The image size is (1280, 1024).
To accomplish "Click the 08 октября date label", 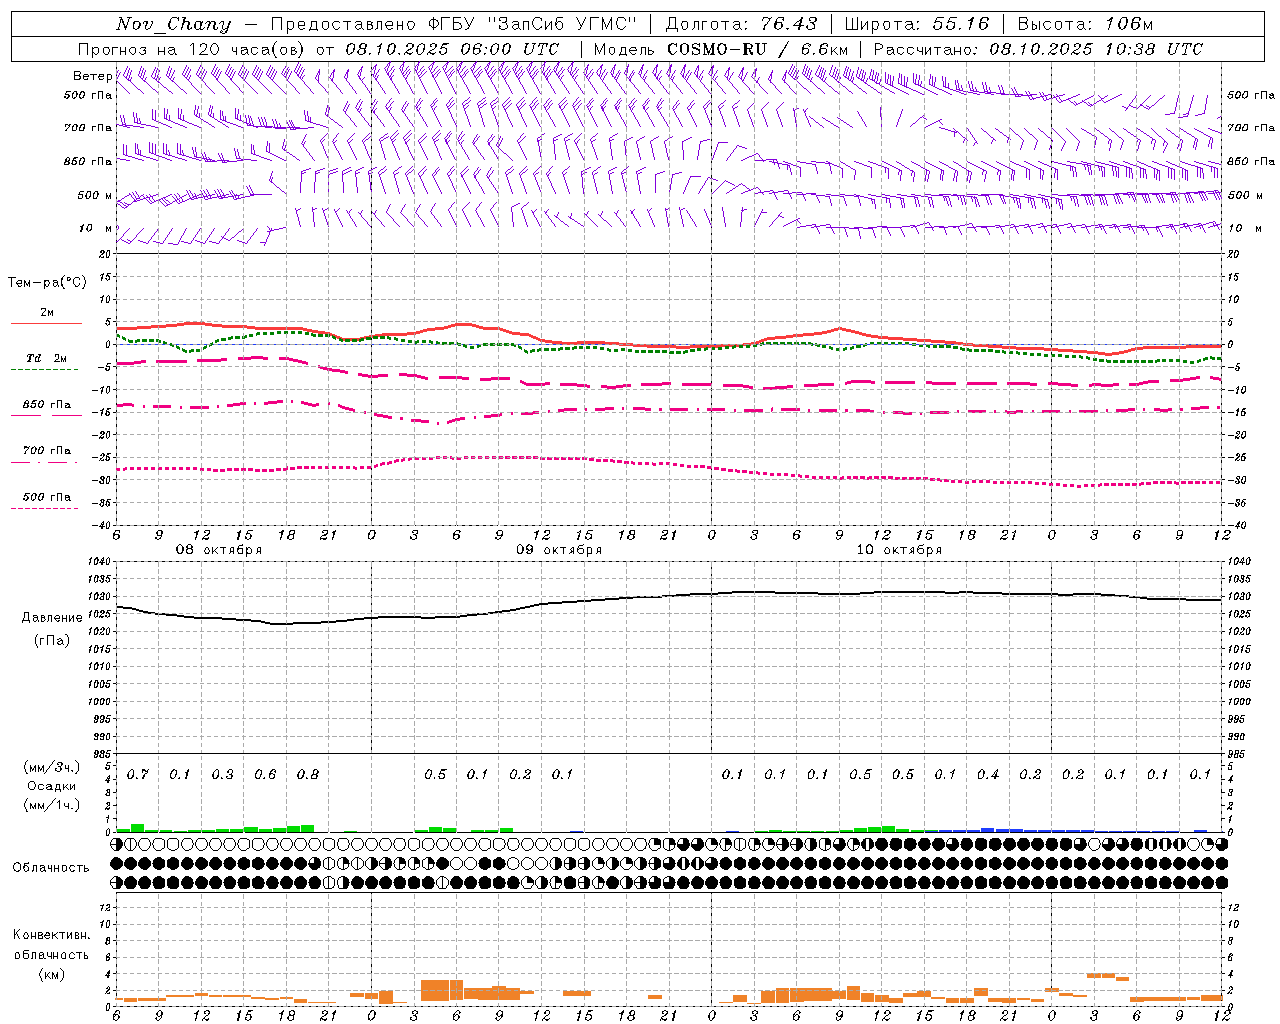I will (219, 550).
